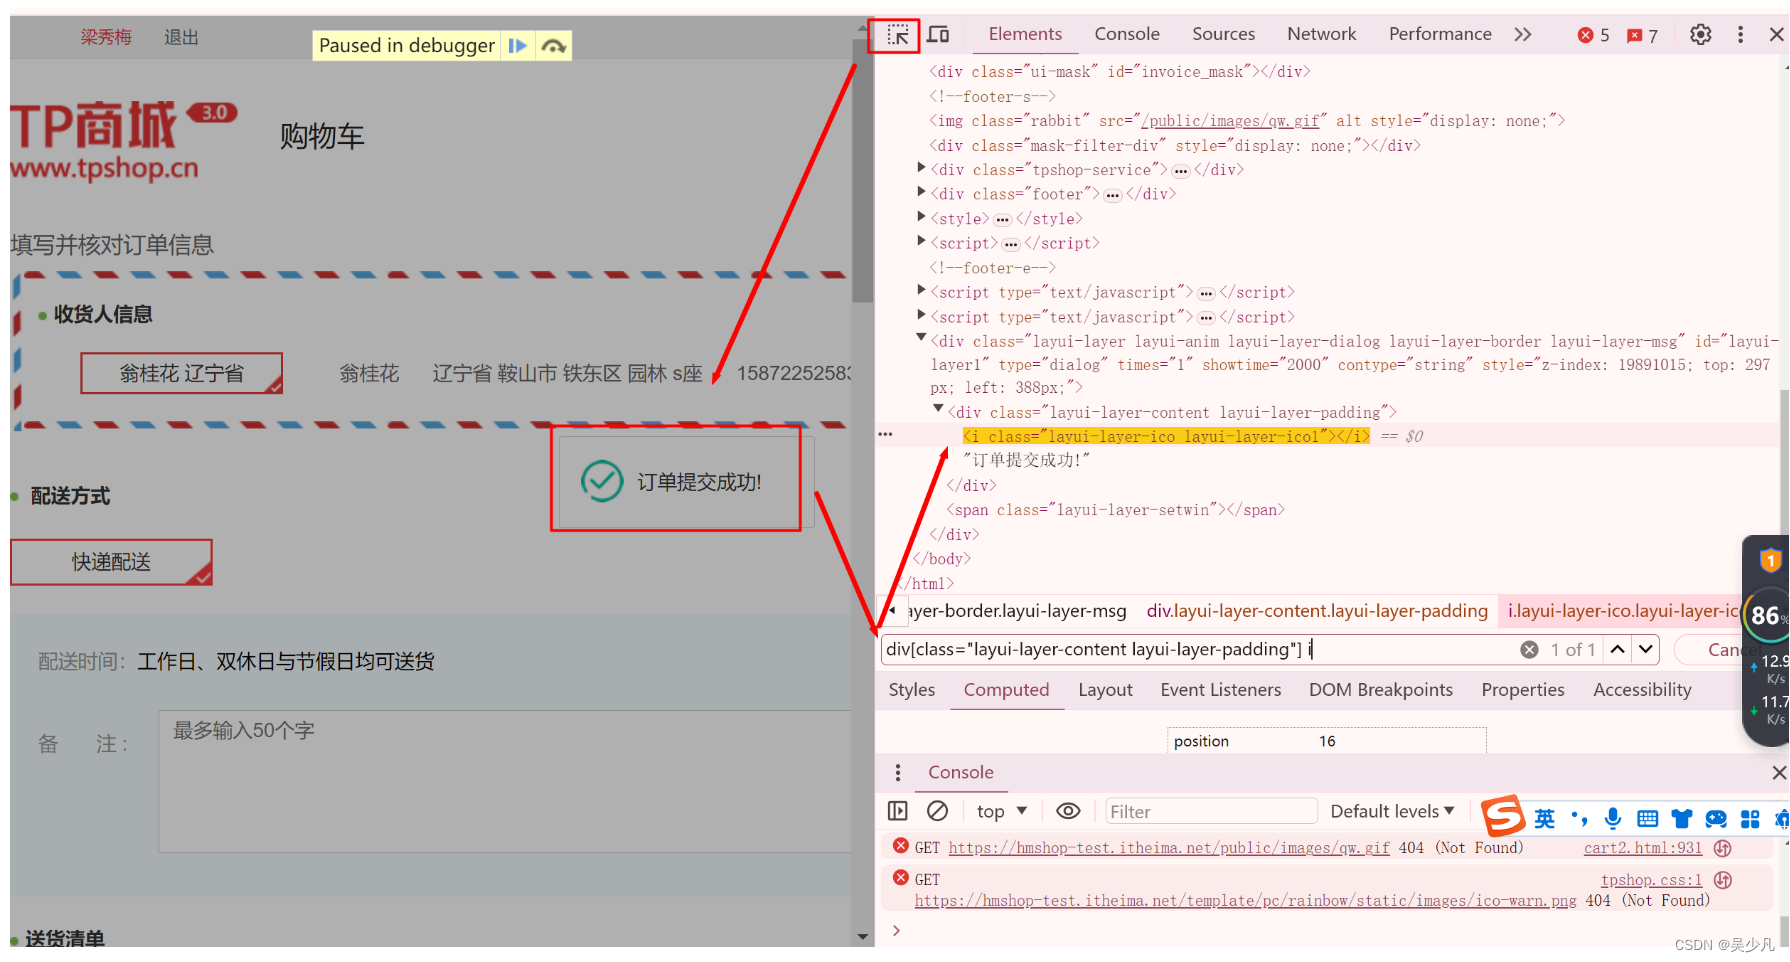This screenshot has width=1790, height=962.
Task: Click the 退出 logout button
Action: click(180, 37)
